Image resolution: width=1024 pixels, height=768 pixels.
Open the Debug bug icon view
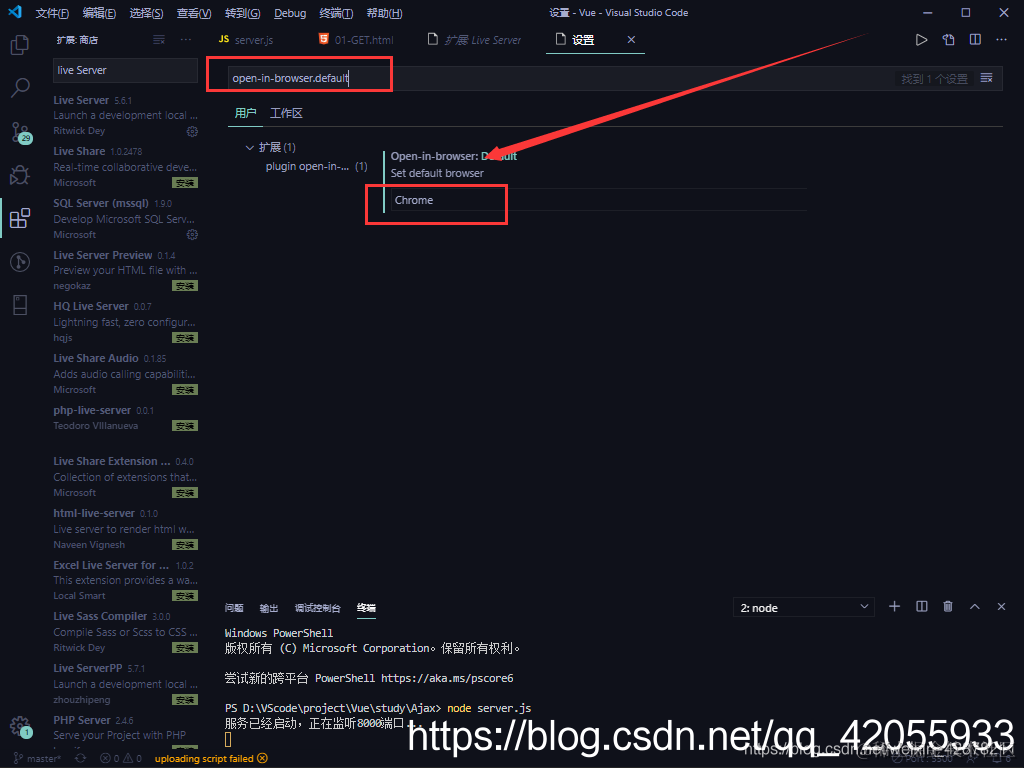(x=20, y=175)
